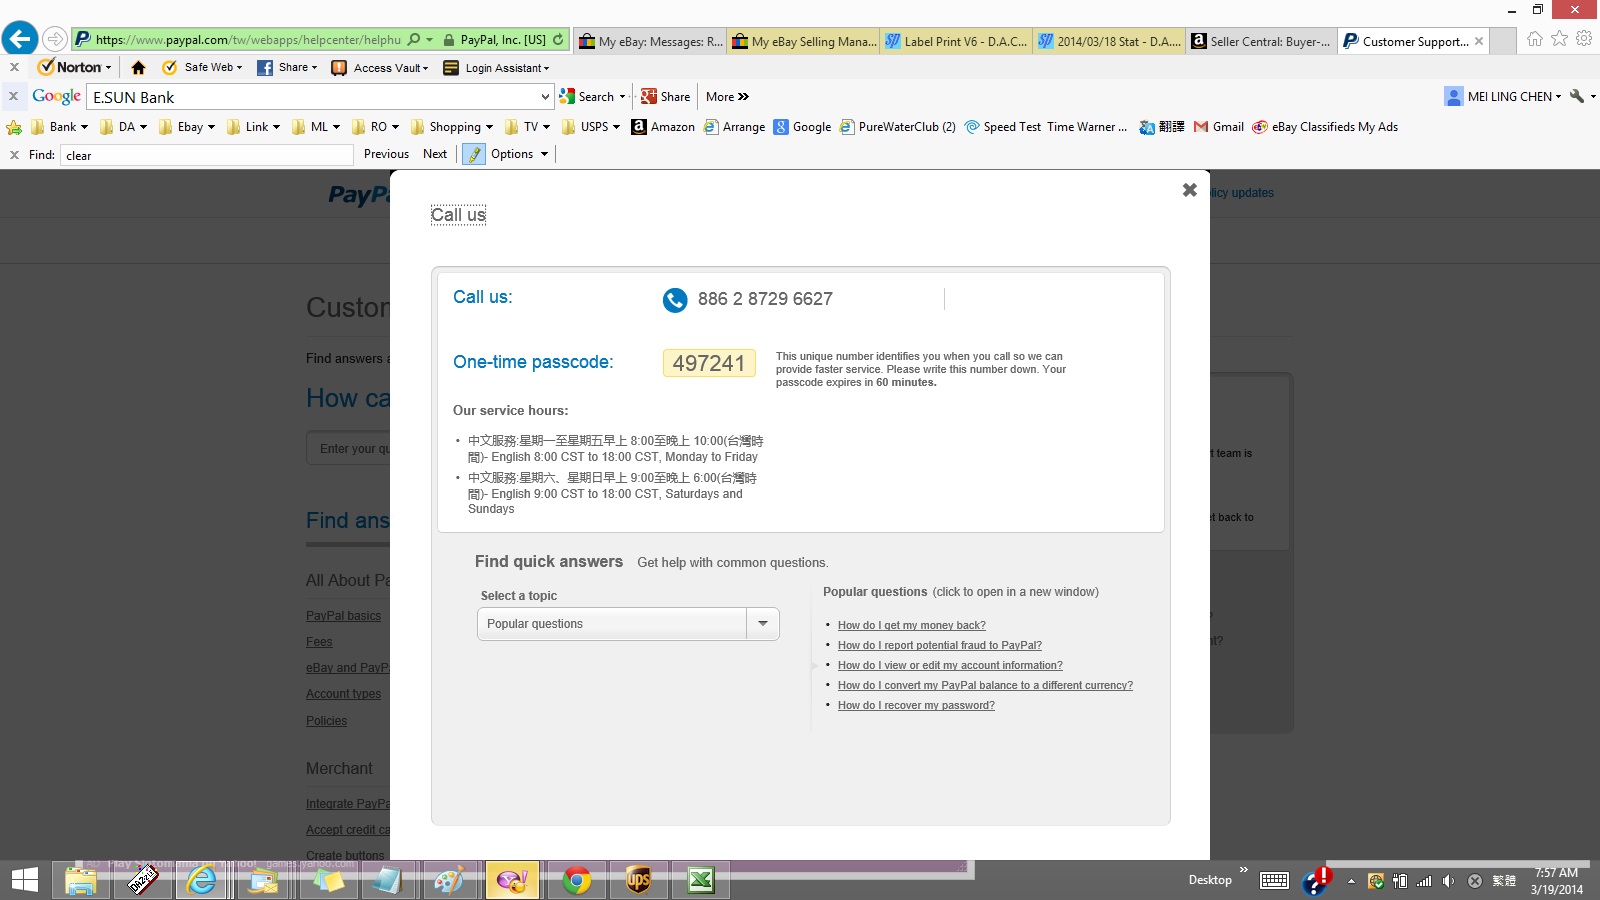The width and height of the screenshot is (1600, 900).
Task: Click the browser back arrow button
Action: (x=19, y=39)
